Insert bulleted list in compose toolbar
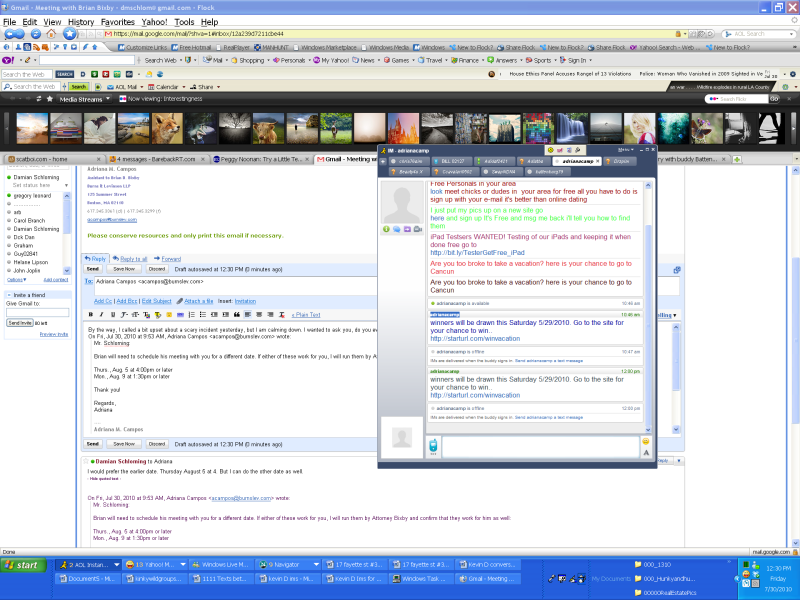 pos(203,315)
